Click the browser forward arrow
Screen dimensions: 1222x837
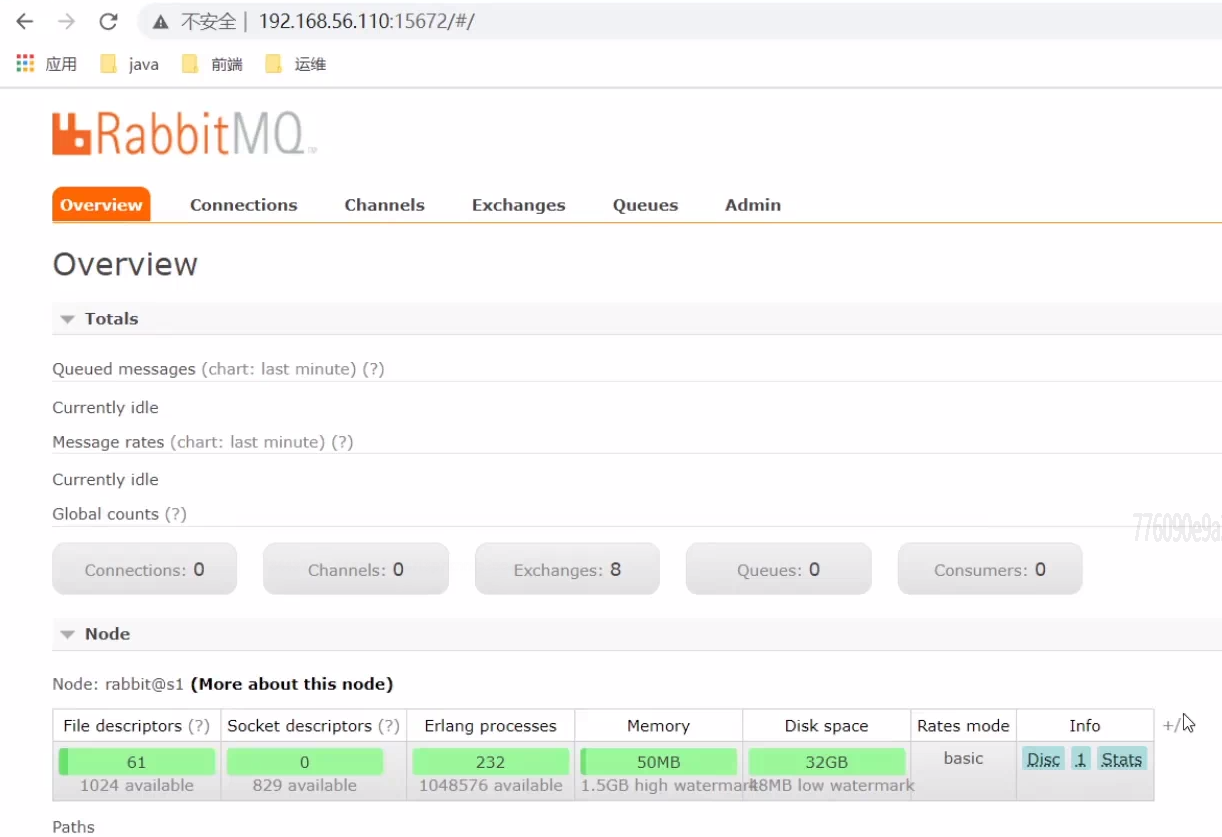[x=66, y=21]
